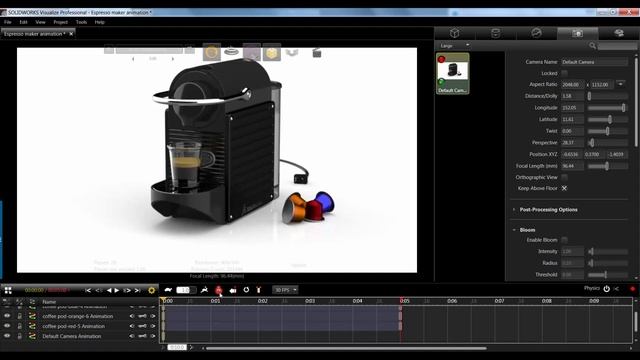This screenshot has height=360, width=640.
Task: Open animation settings gear icon
Action: point(151,290)
